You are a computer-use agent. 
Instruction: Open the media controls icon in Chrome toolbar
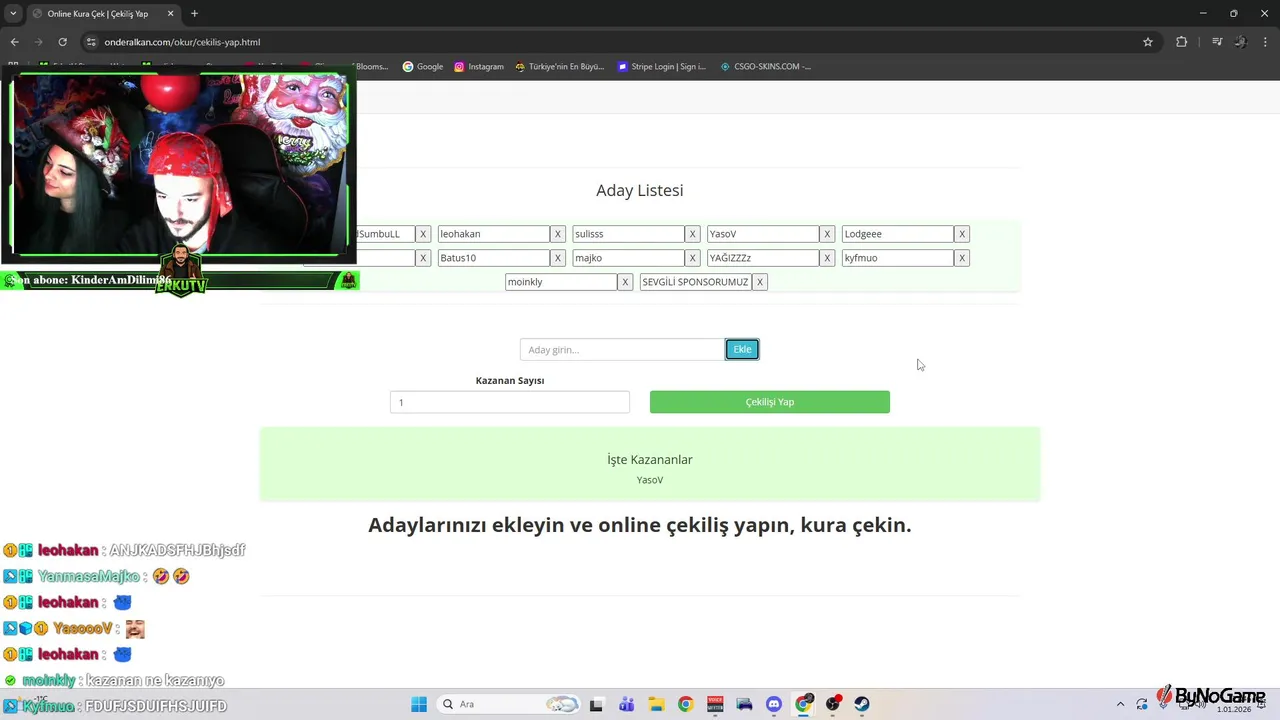[1217, 42]
